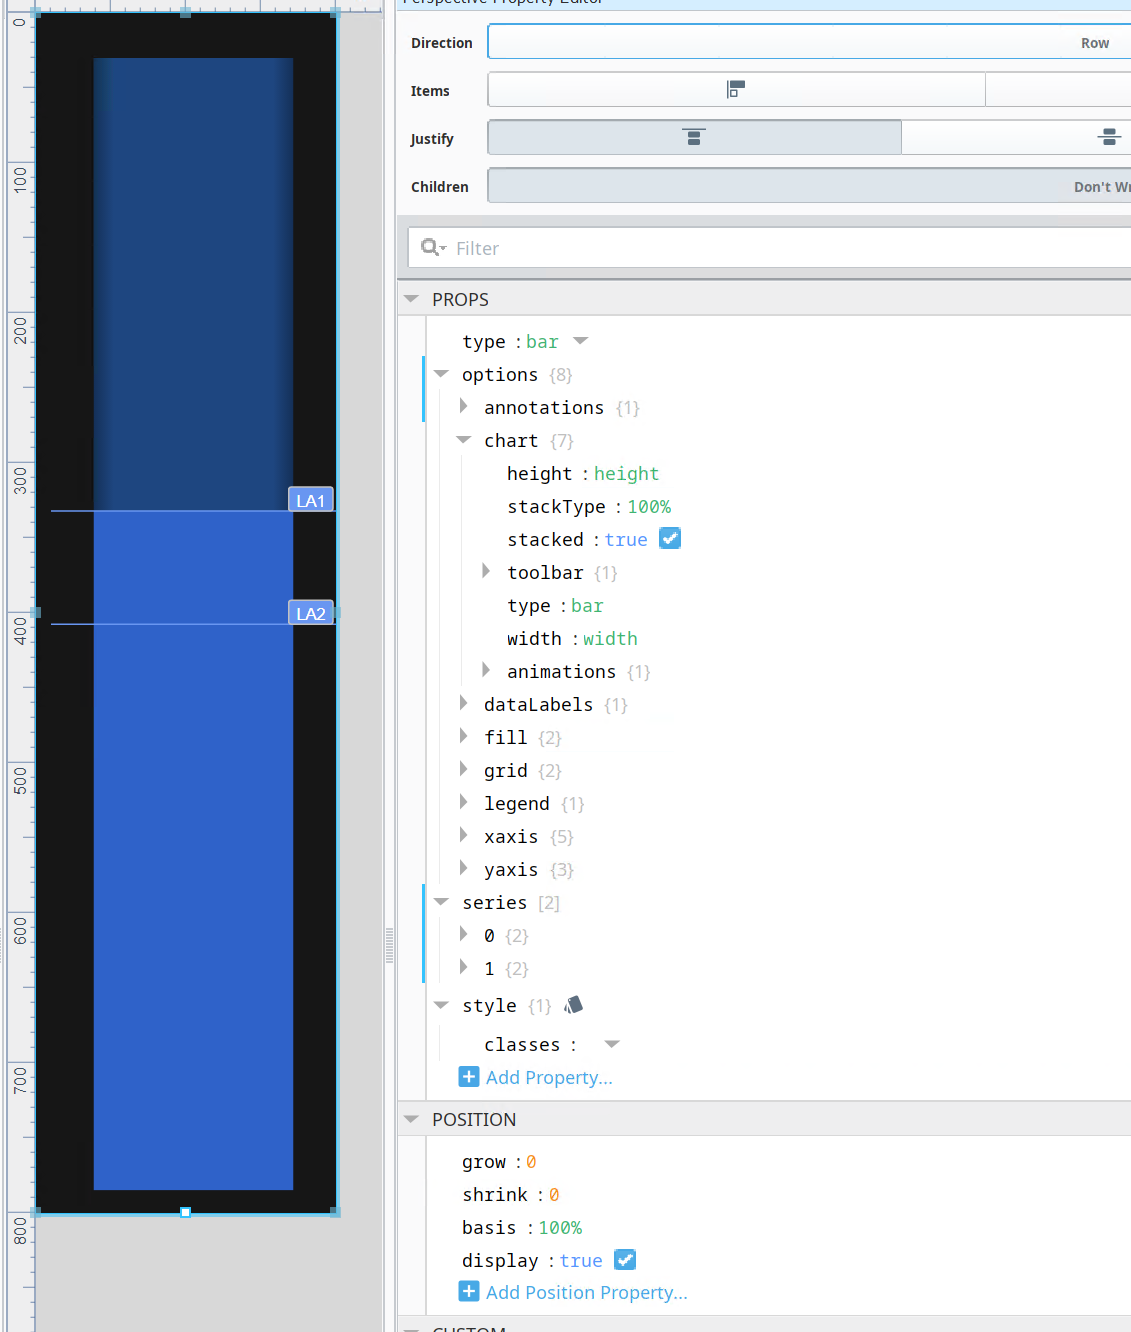Collapse the PROPS section
Screen dimensions: 1131x1332
(411, 299)
